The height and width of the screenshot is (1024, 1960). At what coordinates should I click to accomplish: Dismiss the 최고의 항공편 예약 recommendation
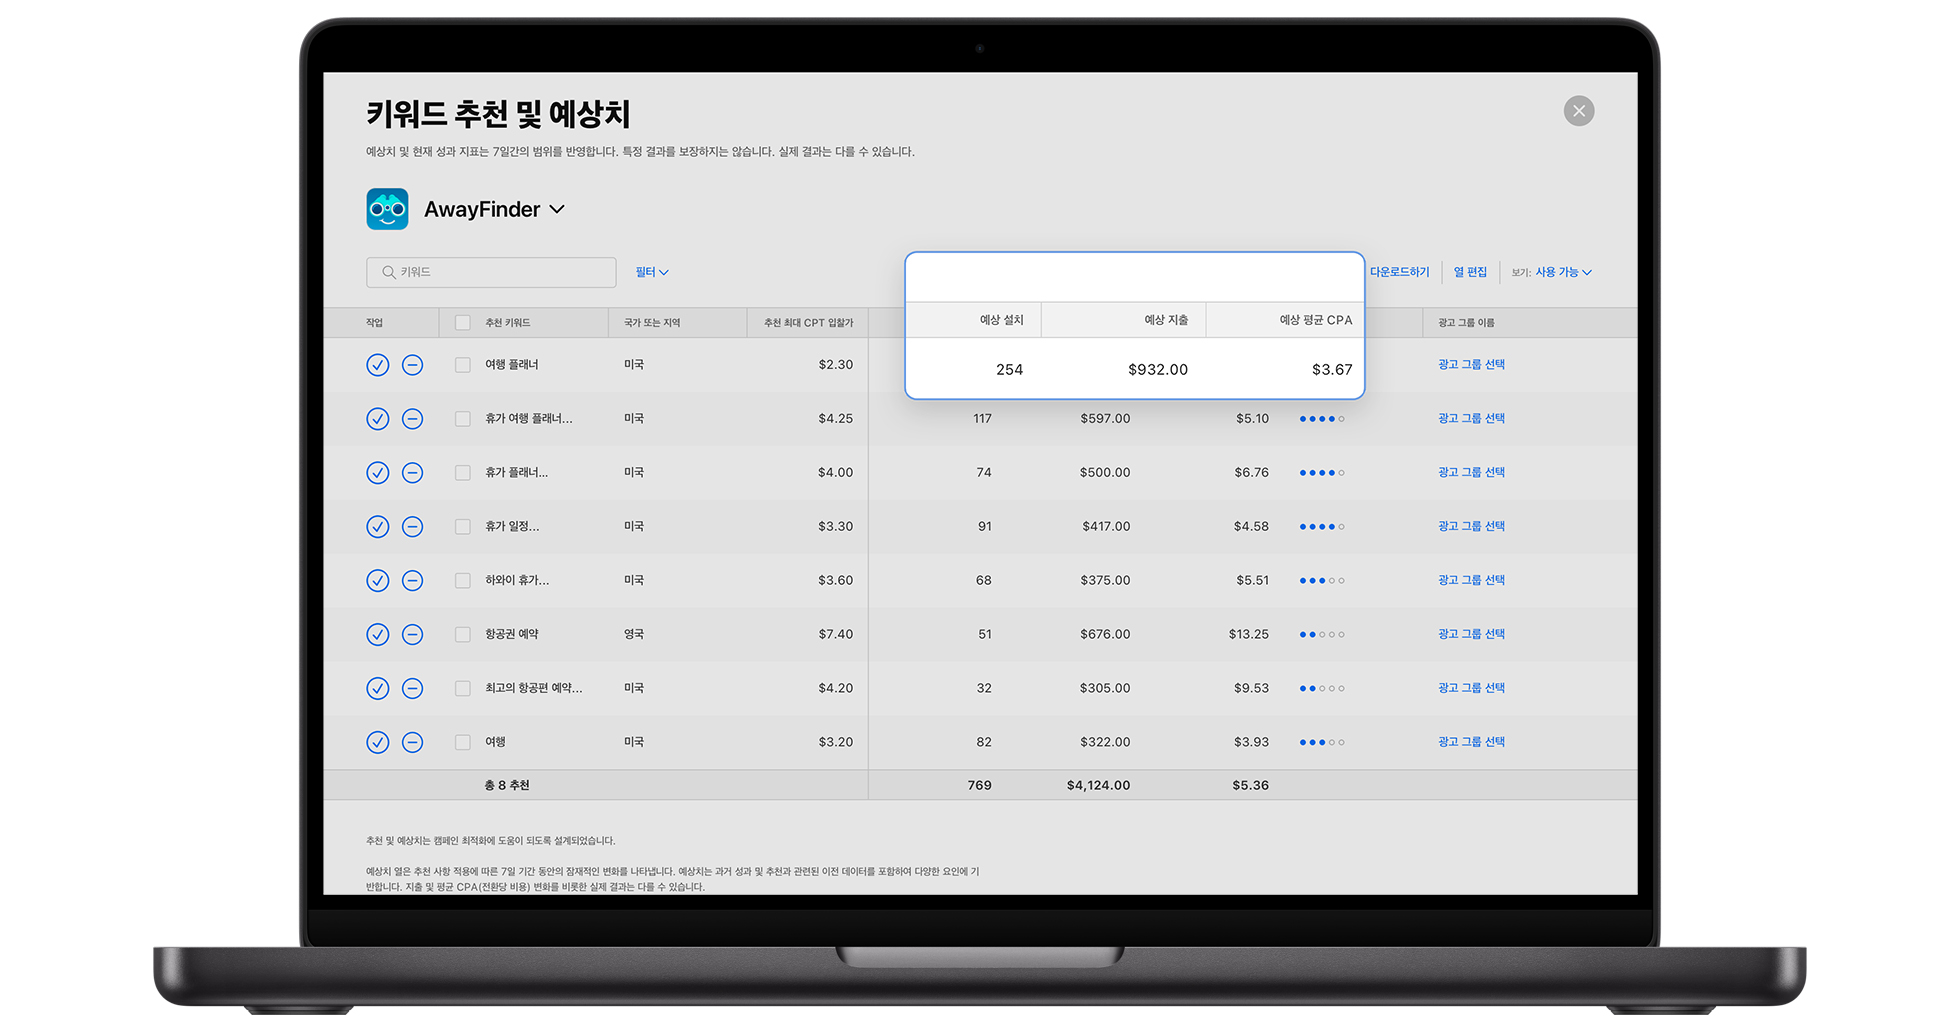tap(412, 688)
